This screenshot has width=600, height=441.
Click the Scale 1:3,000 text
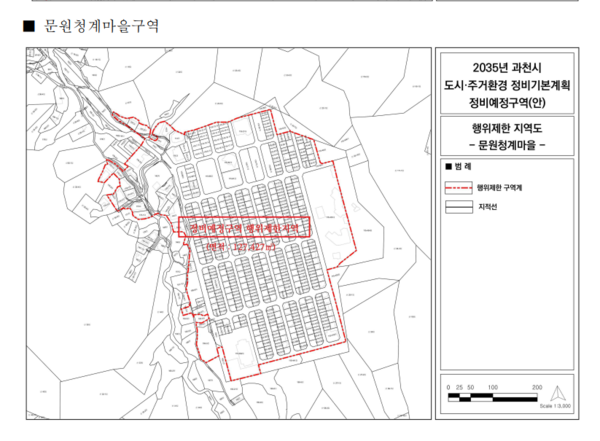553,406
